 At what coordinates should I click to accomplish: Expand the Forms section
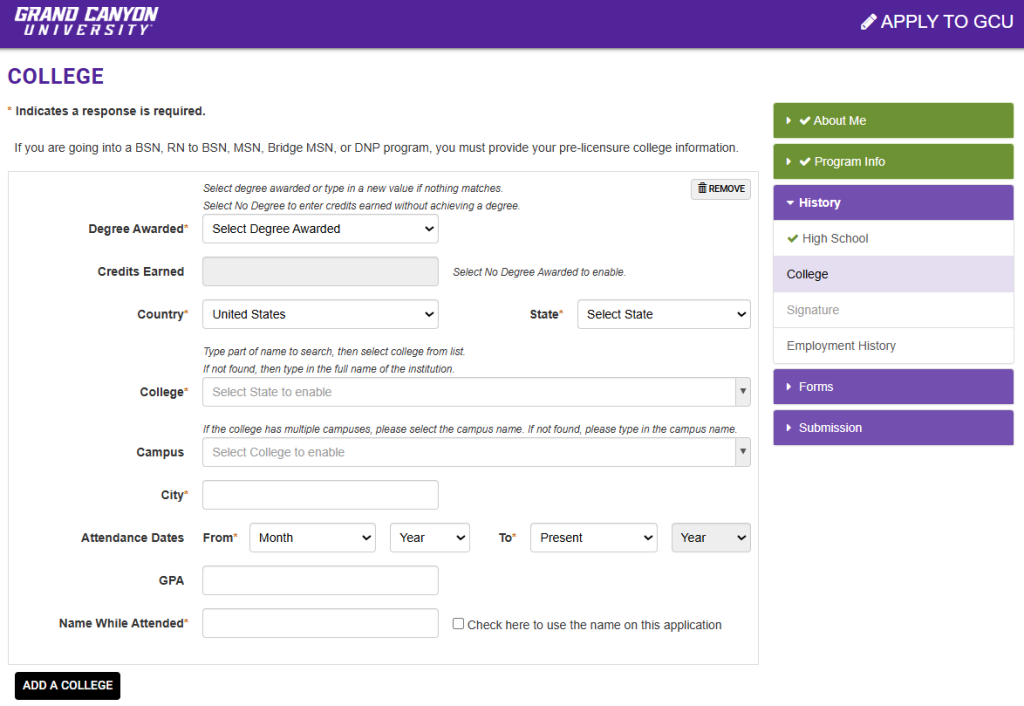(815, 387)
